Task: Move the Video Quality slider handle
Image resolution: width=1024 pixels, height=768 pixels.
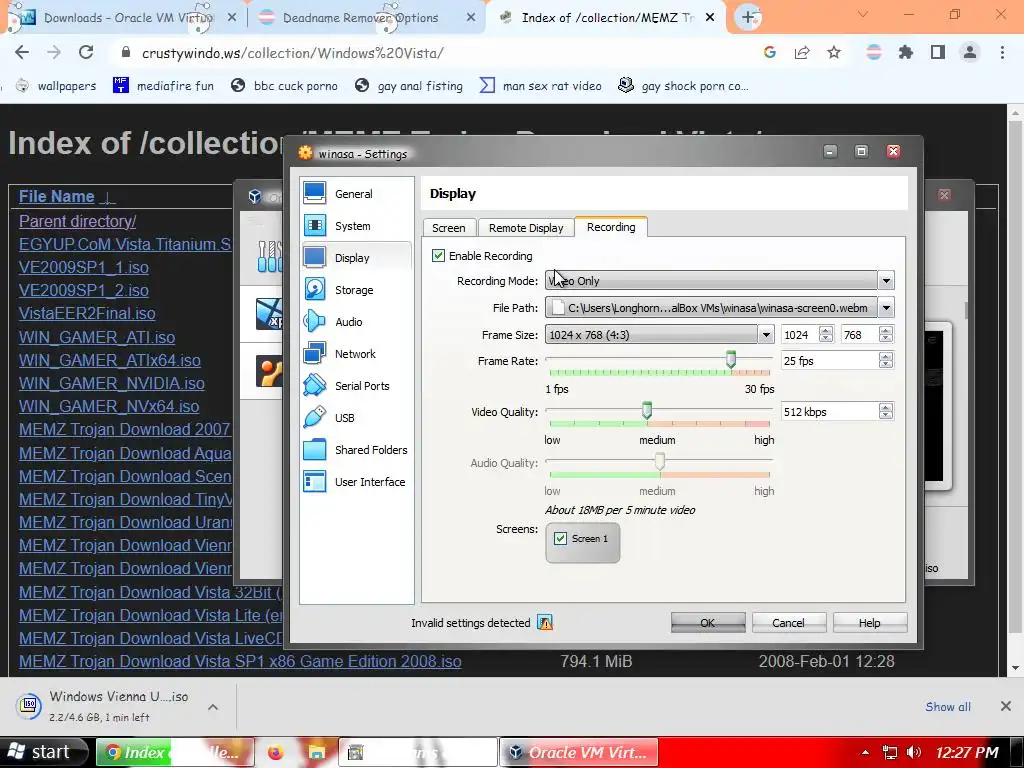Action: pos(647,409)
